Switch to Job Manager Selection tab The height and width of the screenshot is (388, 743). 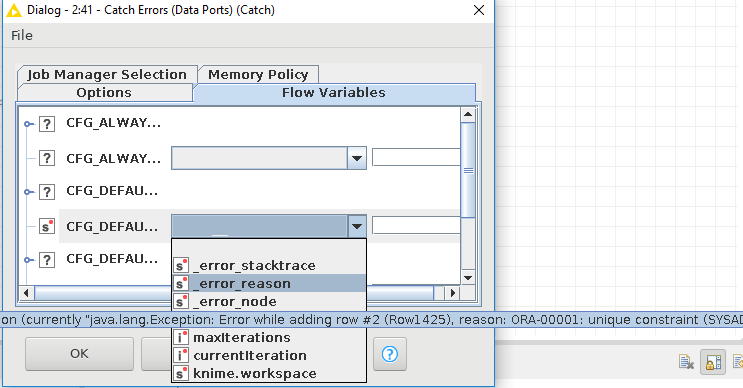tap(107, 74)
